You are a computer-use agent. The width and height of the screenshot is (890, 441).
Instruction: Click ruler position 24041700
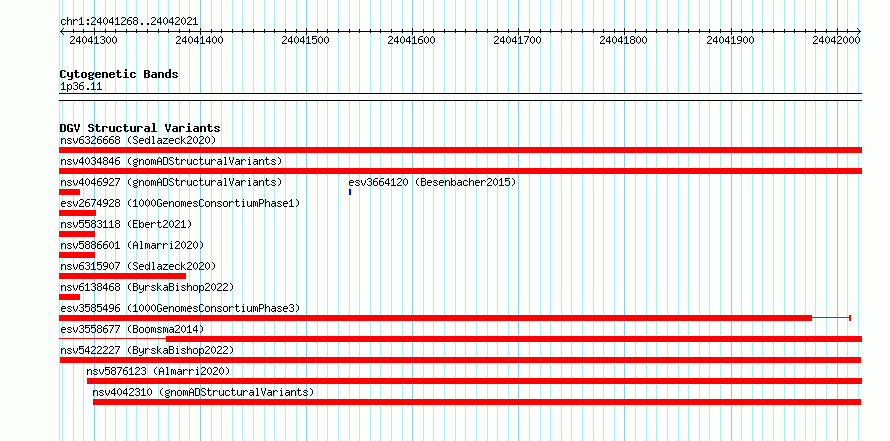pos(518,40)
